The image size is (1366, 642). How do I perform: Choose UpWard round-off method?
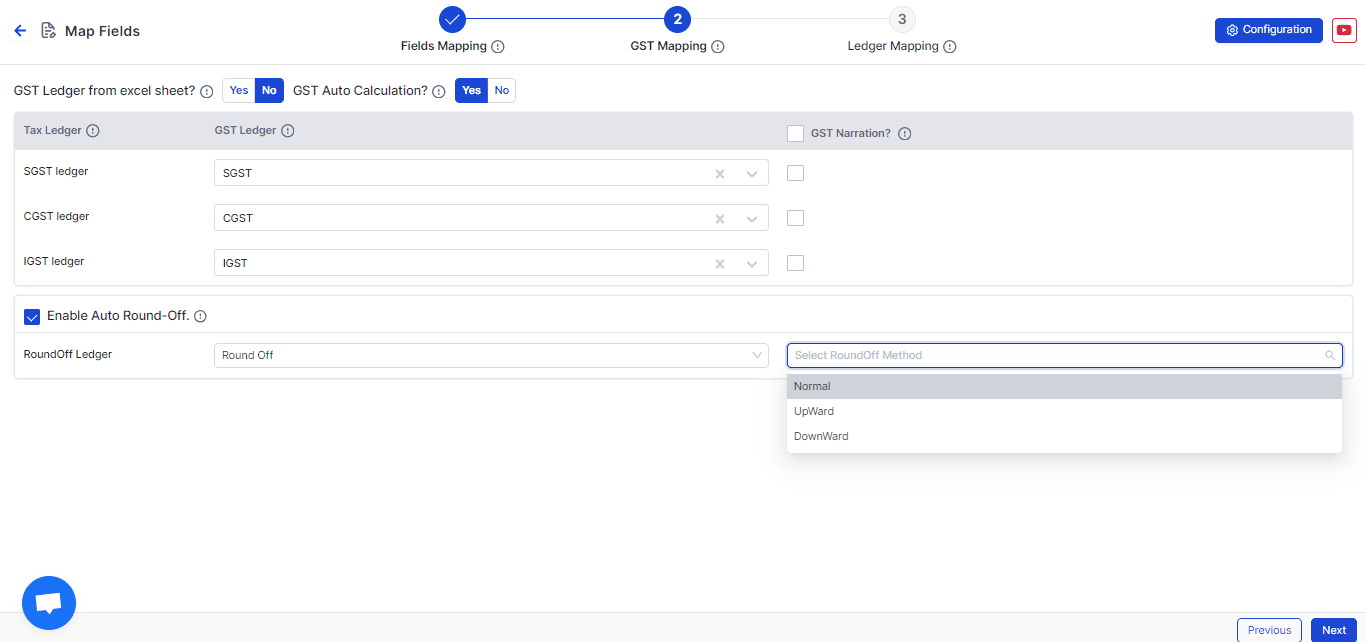(x=1064, y=412)
